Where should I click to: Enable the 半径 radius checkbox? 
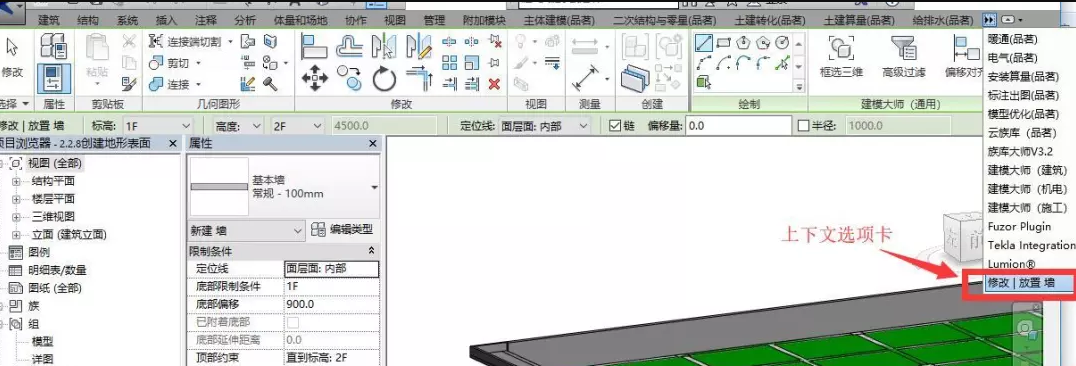click(x=804, y=126)
